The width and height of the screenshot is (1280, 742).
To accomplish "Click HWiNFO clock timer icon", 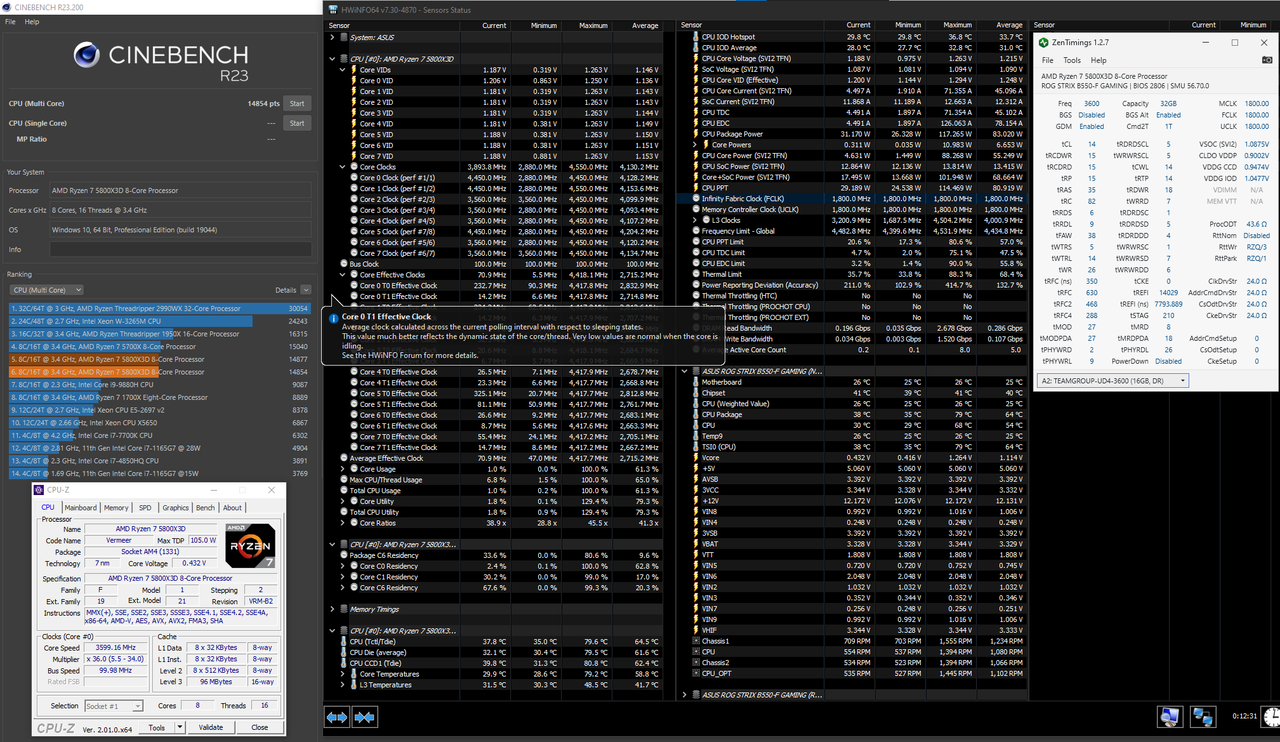I will [1270, 716].
